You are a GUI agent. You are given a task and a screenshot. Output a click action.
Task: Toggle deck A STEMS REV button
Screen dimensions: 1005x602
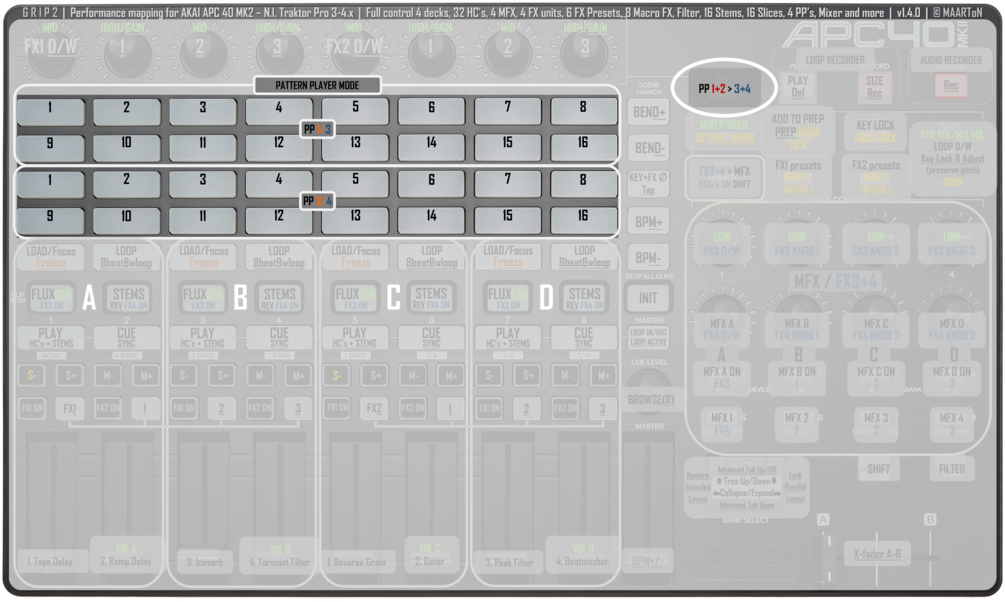click(128, 298)
